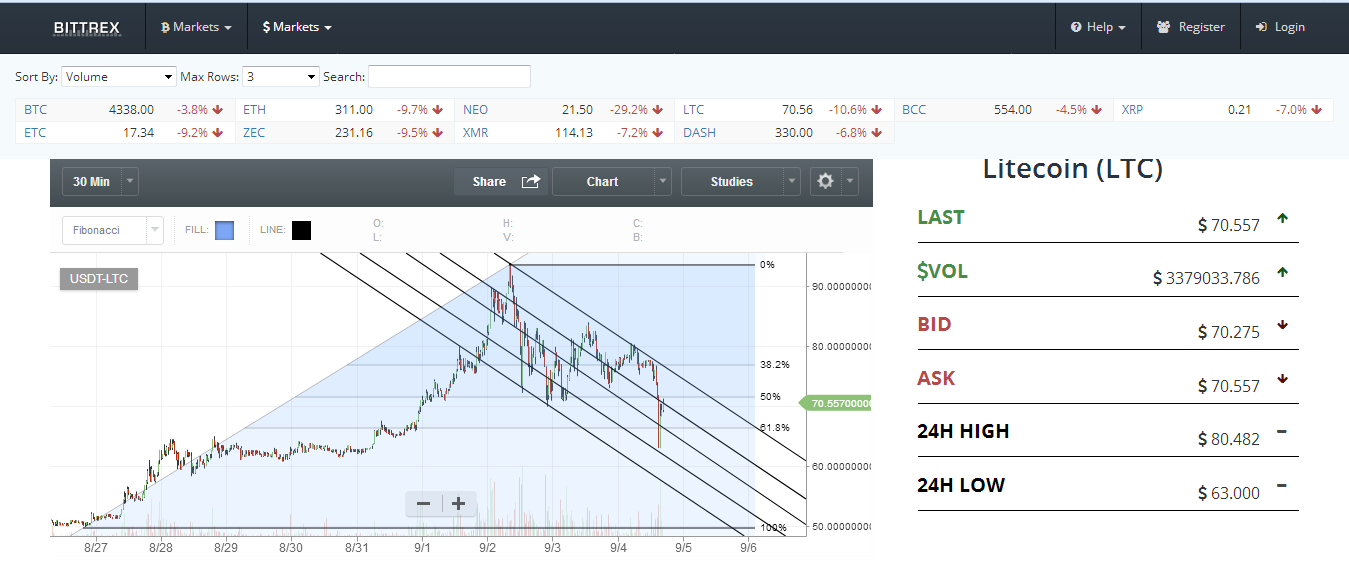
Task: Select the NEO market ticker
Action: (565, 110)
